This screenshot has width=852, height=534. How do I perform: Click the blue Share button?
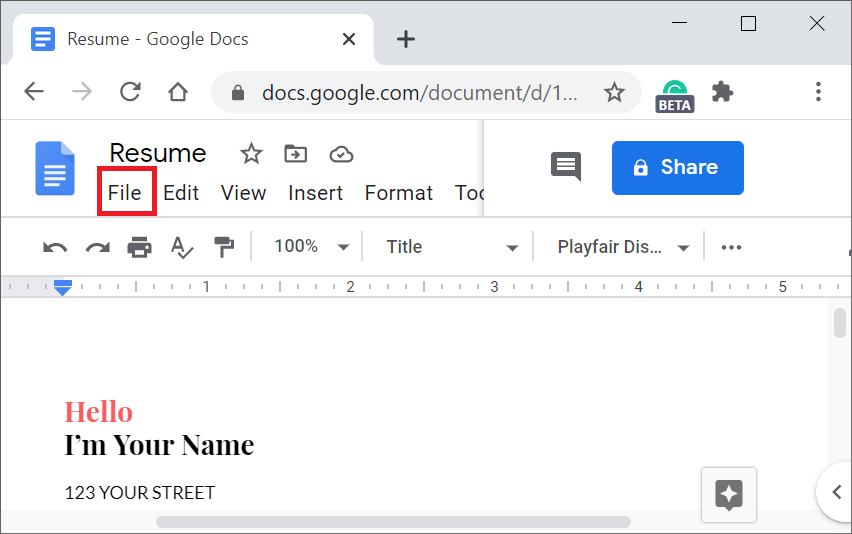pyautogui.click(x=677, y=167)
